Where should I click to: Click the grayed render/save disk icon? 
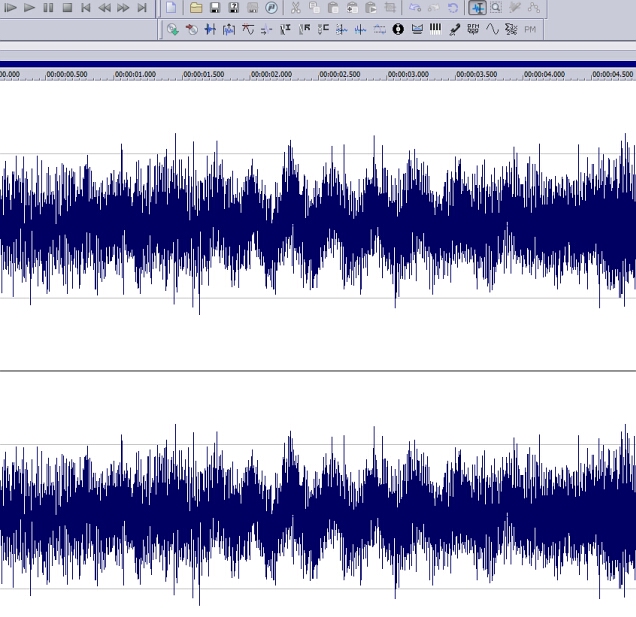(252, 8)
